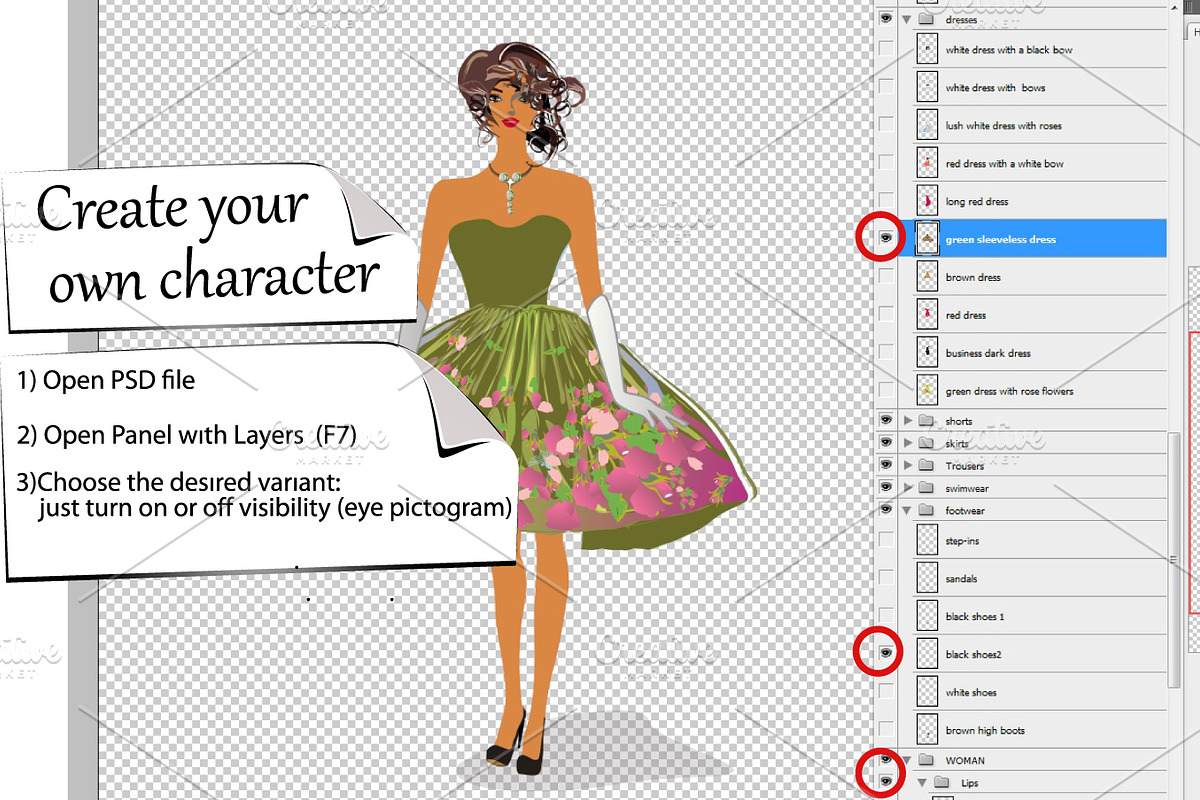This screenshot has width=1200, height=800.
Task: Select the 'black shoes 1' layer name
Action: coord(975,617)
